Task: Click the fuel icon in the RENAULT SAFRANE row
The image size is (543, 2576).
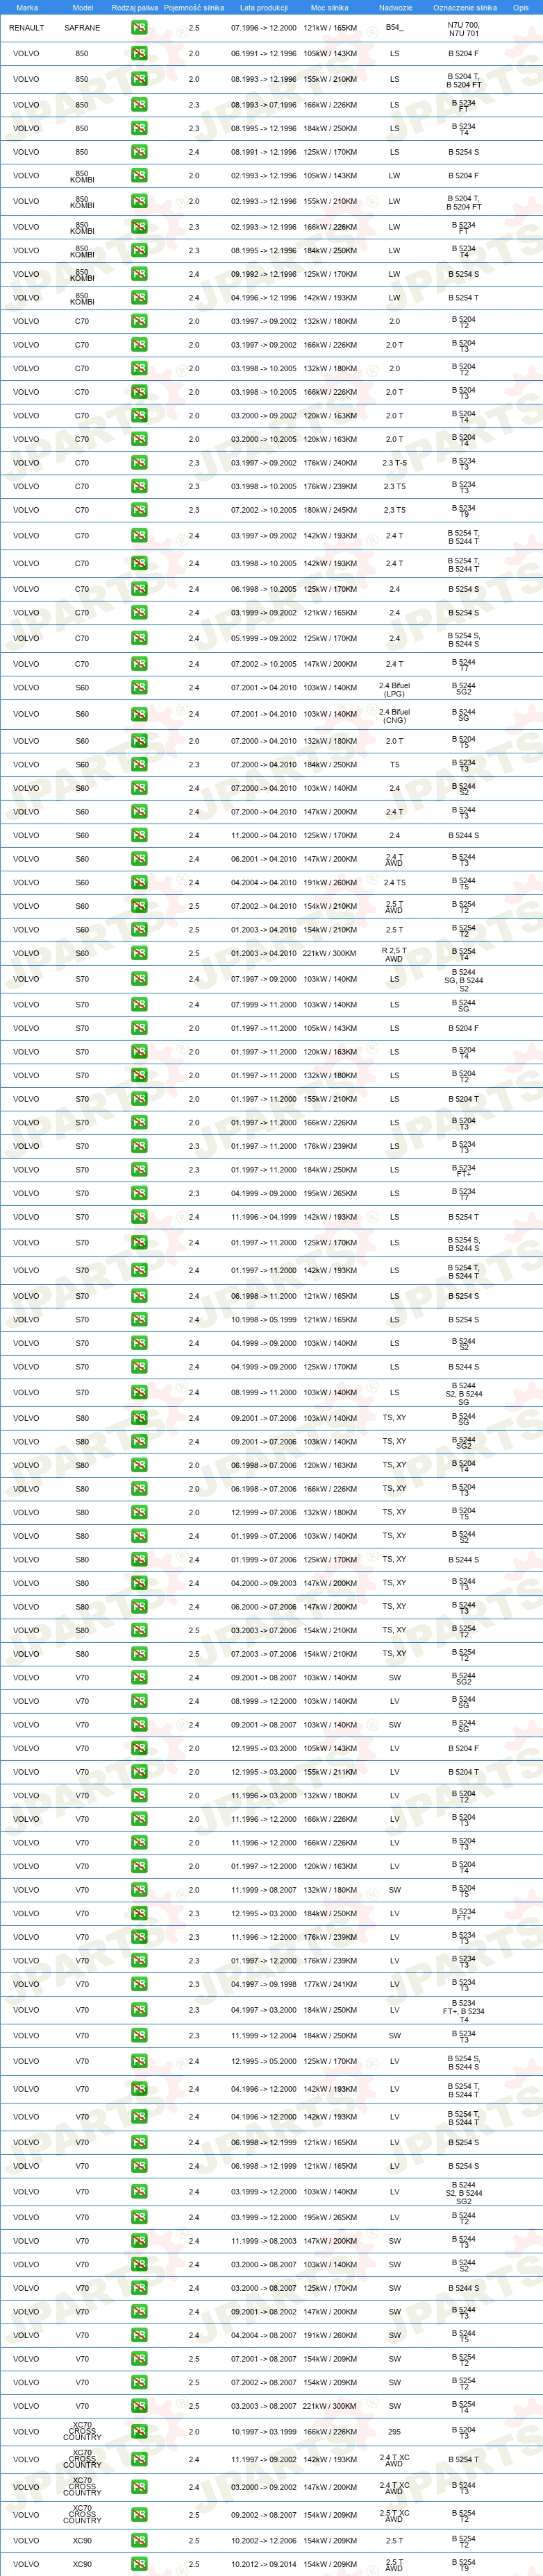Action: (139, 28)
